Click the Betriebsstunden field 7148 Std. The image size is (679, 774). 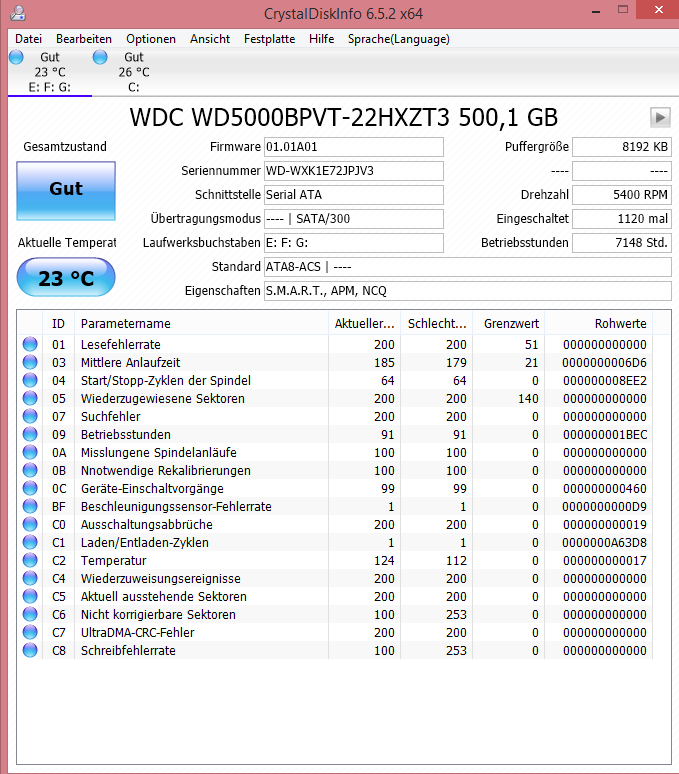point(622,243)
